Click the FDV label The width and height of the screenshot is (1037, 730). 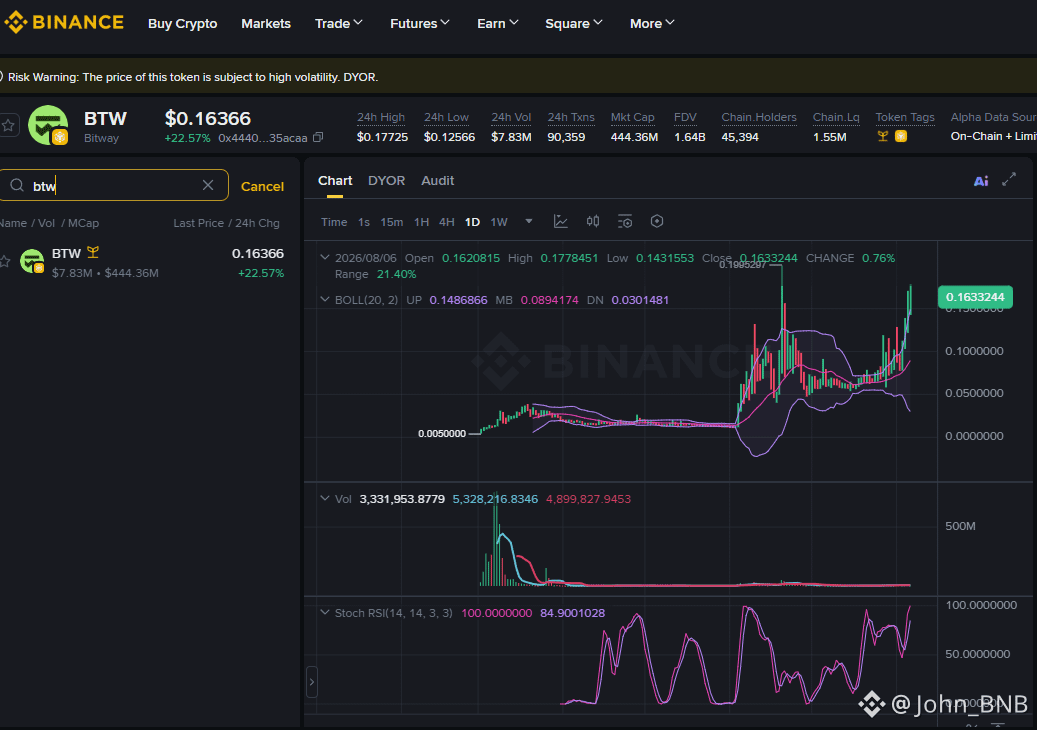(685, 117)
